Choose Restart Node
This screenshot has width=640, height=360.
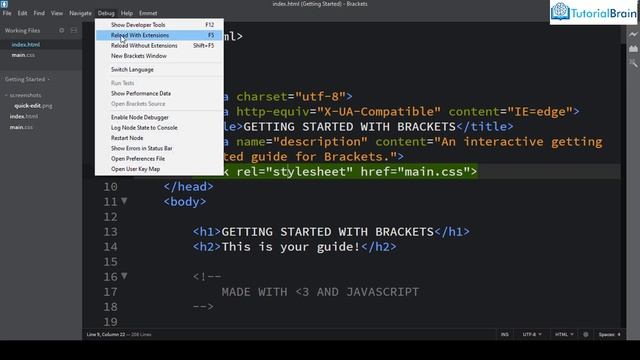click(x=159, y=138)
